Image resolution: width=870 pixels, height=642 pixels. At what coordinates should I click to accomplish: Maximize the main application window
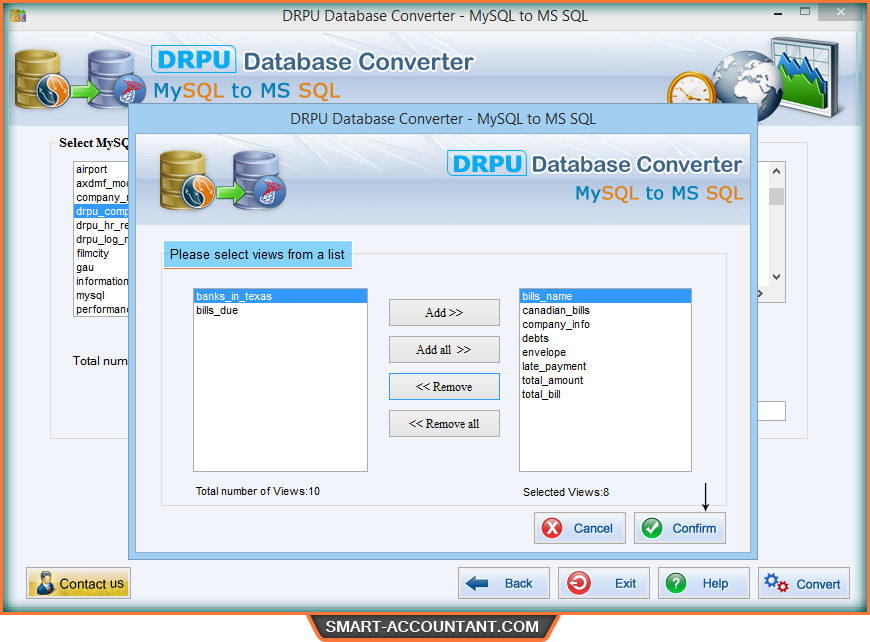805,12
